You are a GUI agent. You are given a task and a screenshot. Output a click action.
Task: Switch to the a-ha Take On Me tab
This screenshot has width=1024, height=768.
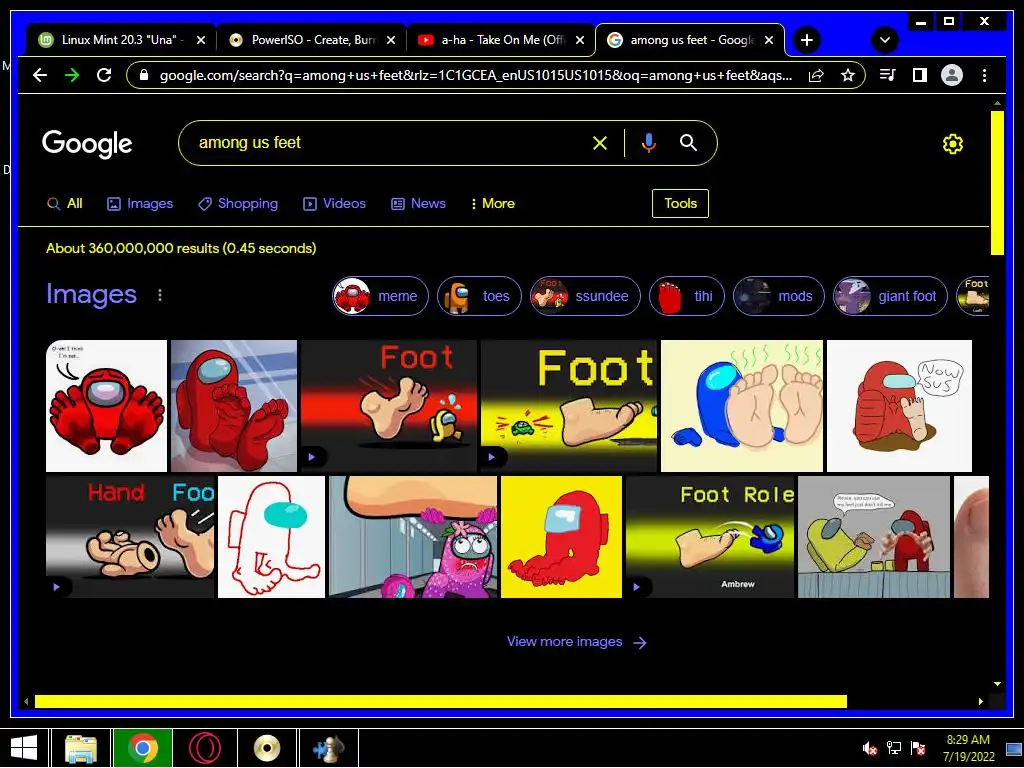pyautogui.click(x=502, y=40)
